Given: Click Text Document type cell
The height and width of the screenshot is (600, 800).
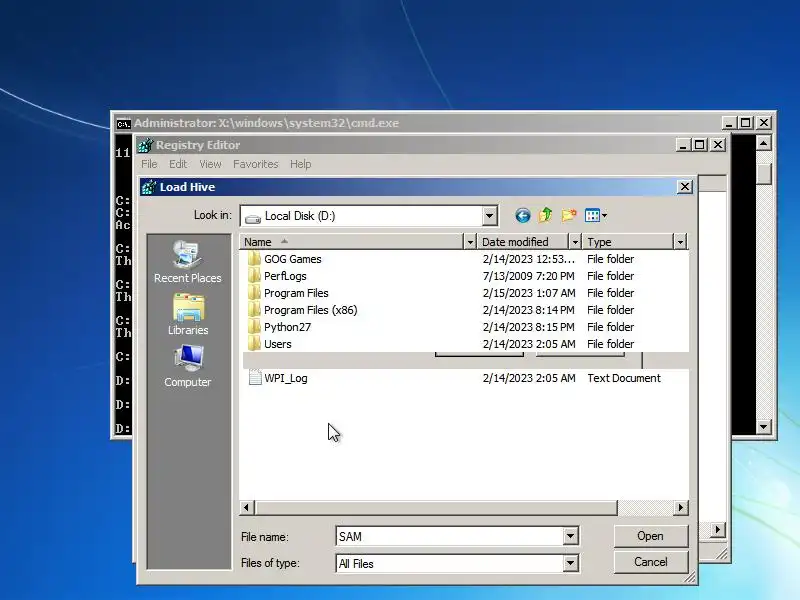Looking at the screenshot, I should coord(623,378).
